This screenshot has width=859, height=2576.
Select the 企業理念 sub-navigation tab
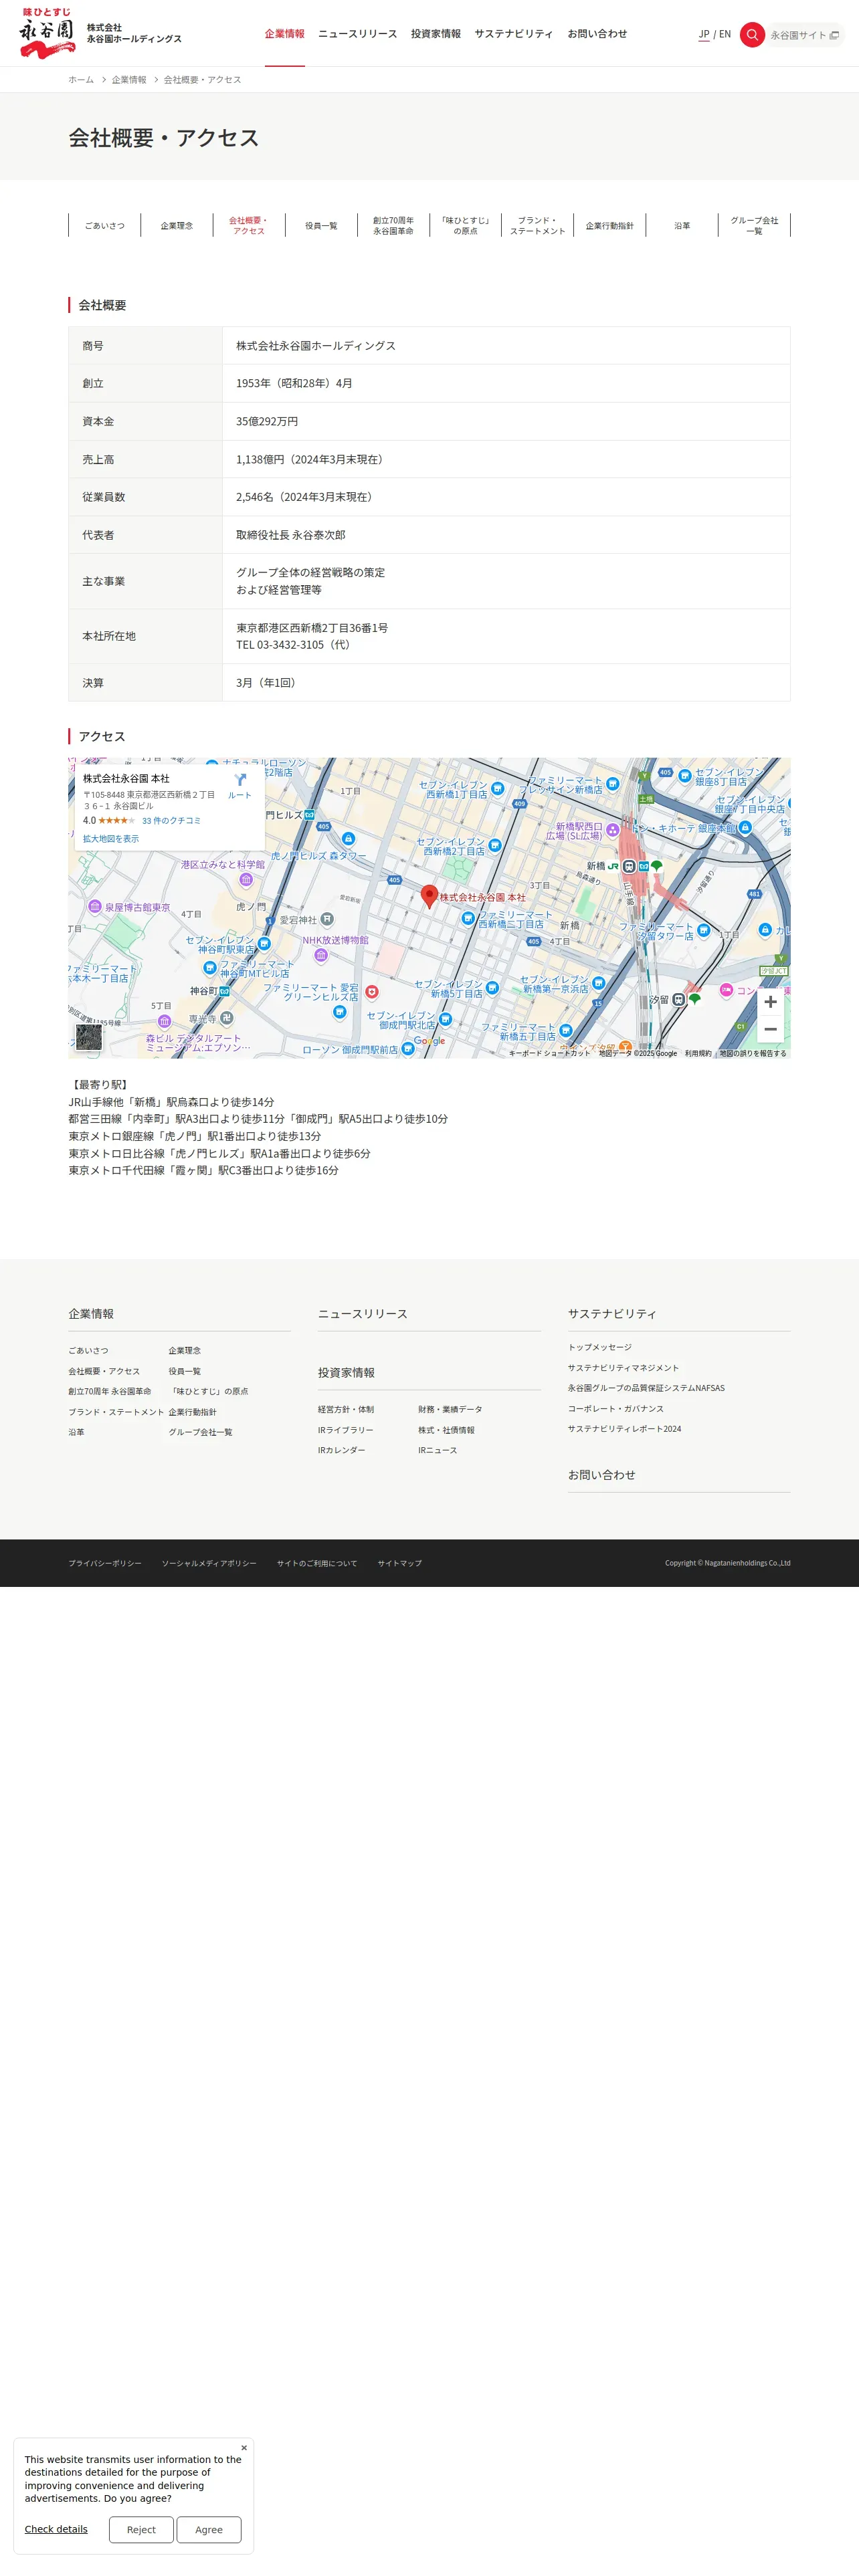177,226
